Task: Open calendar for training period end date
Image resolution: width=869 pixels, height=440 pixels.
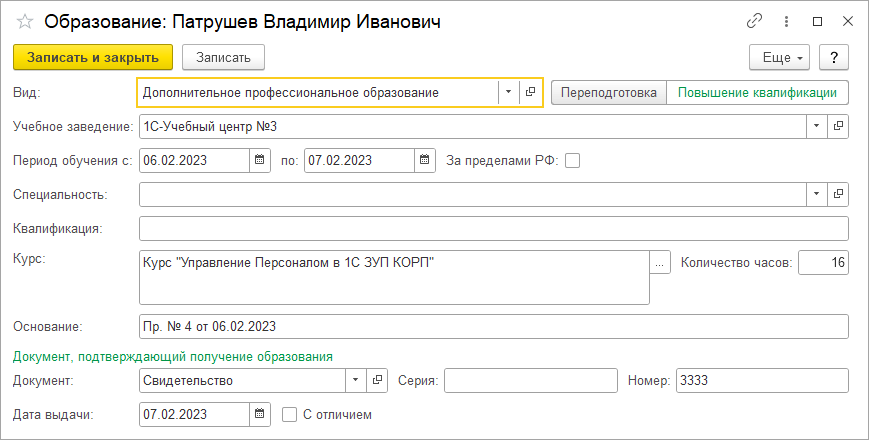Action: [x=425, y=160]
